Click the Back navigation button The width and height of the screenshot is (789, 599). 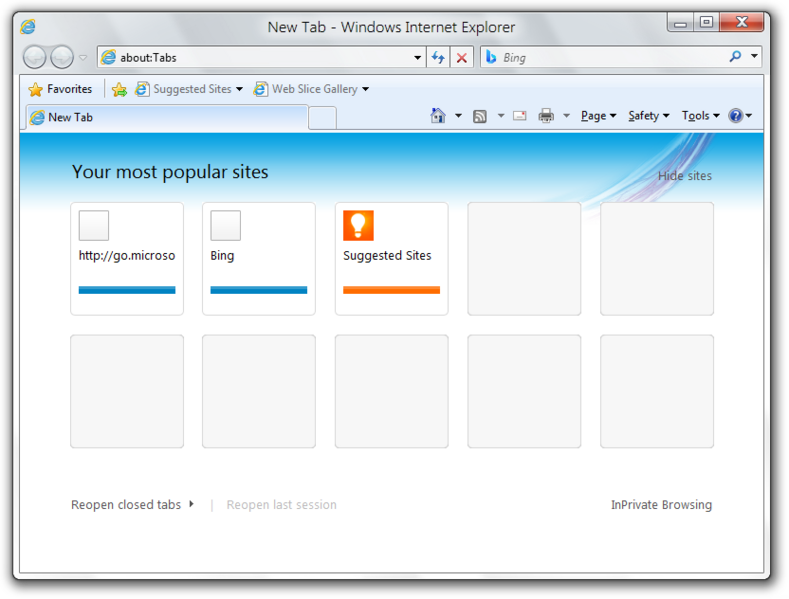(x=35, y=57)
